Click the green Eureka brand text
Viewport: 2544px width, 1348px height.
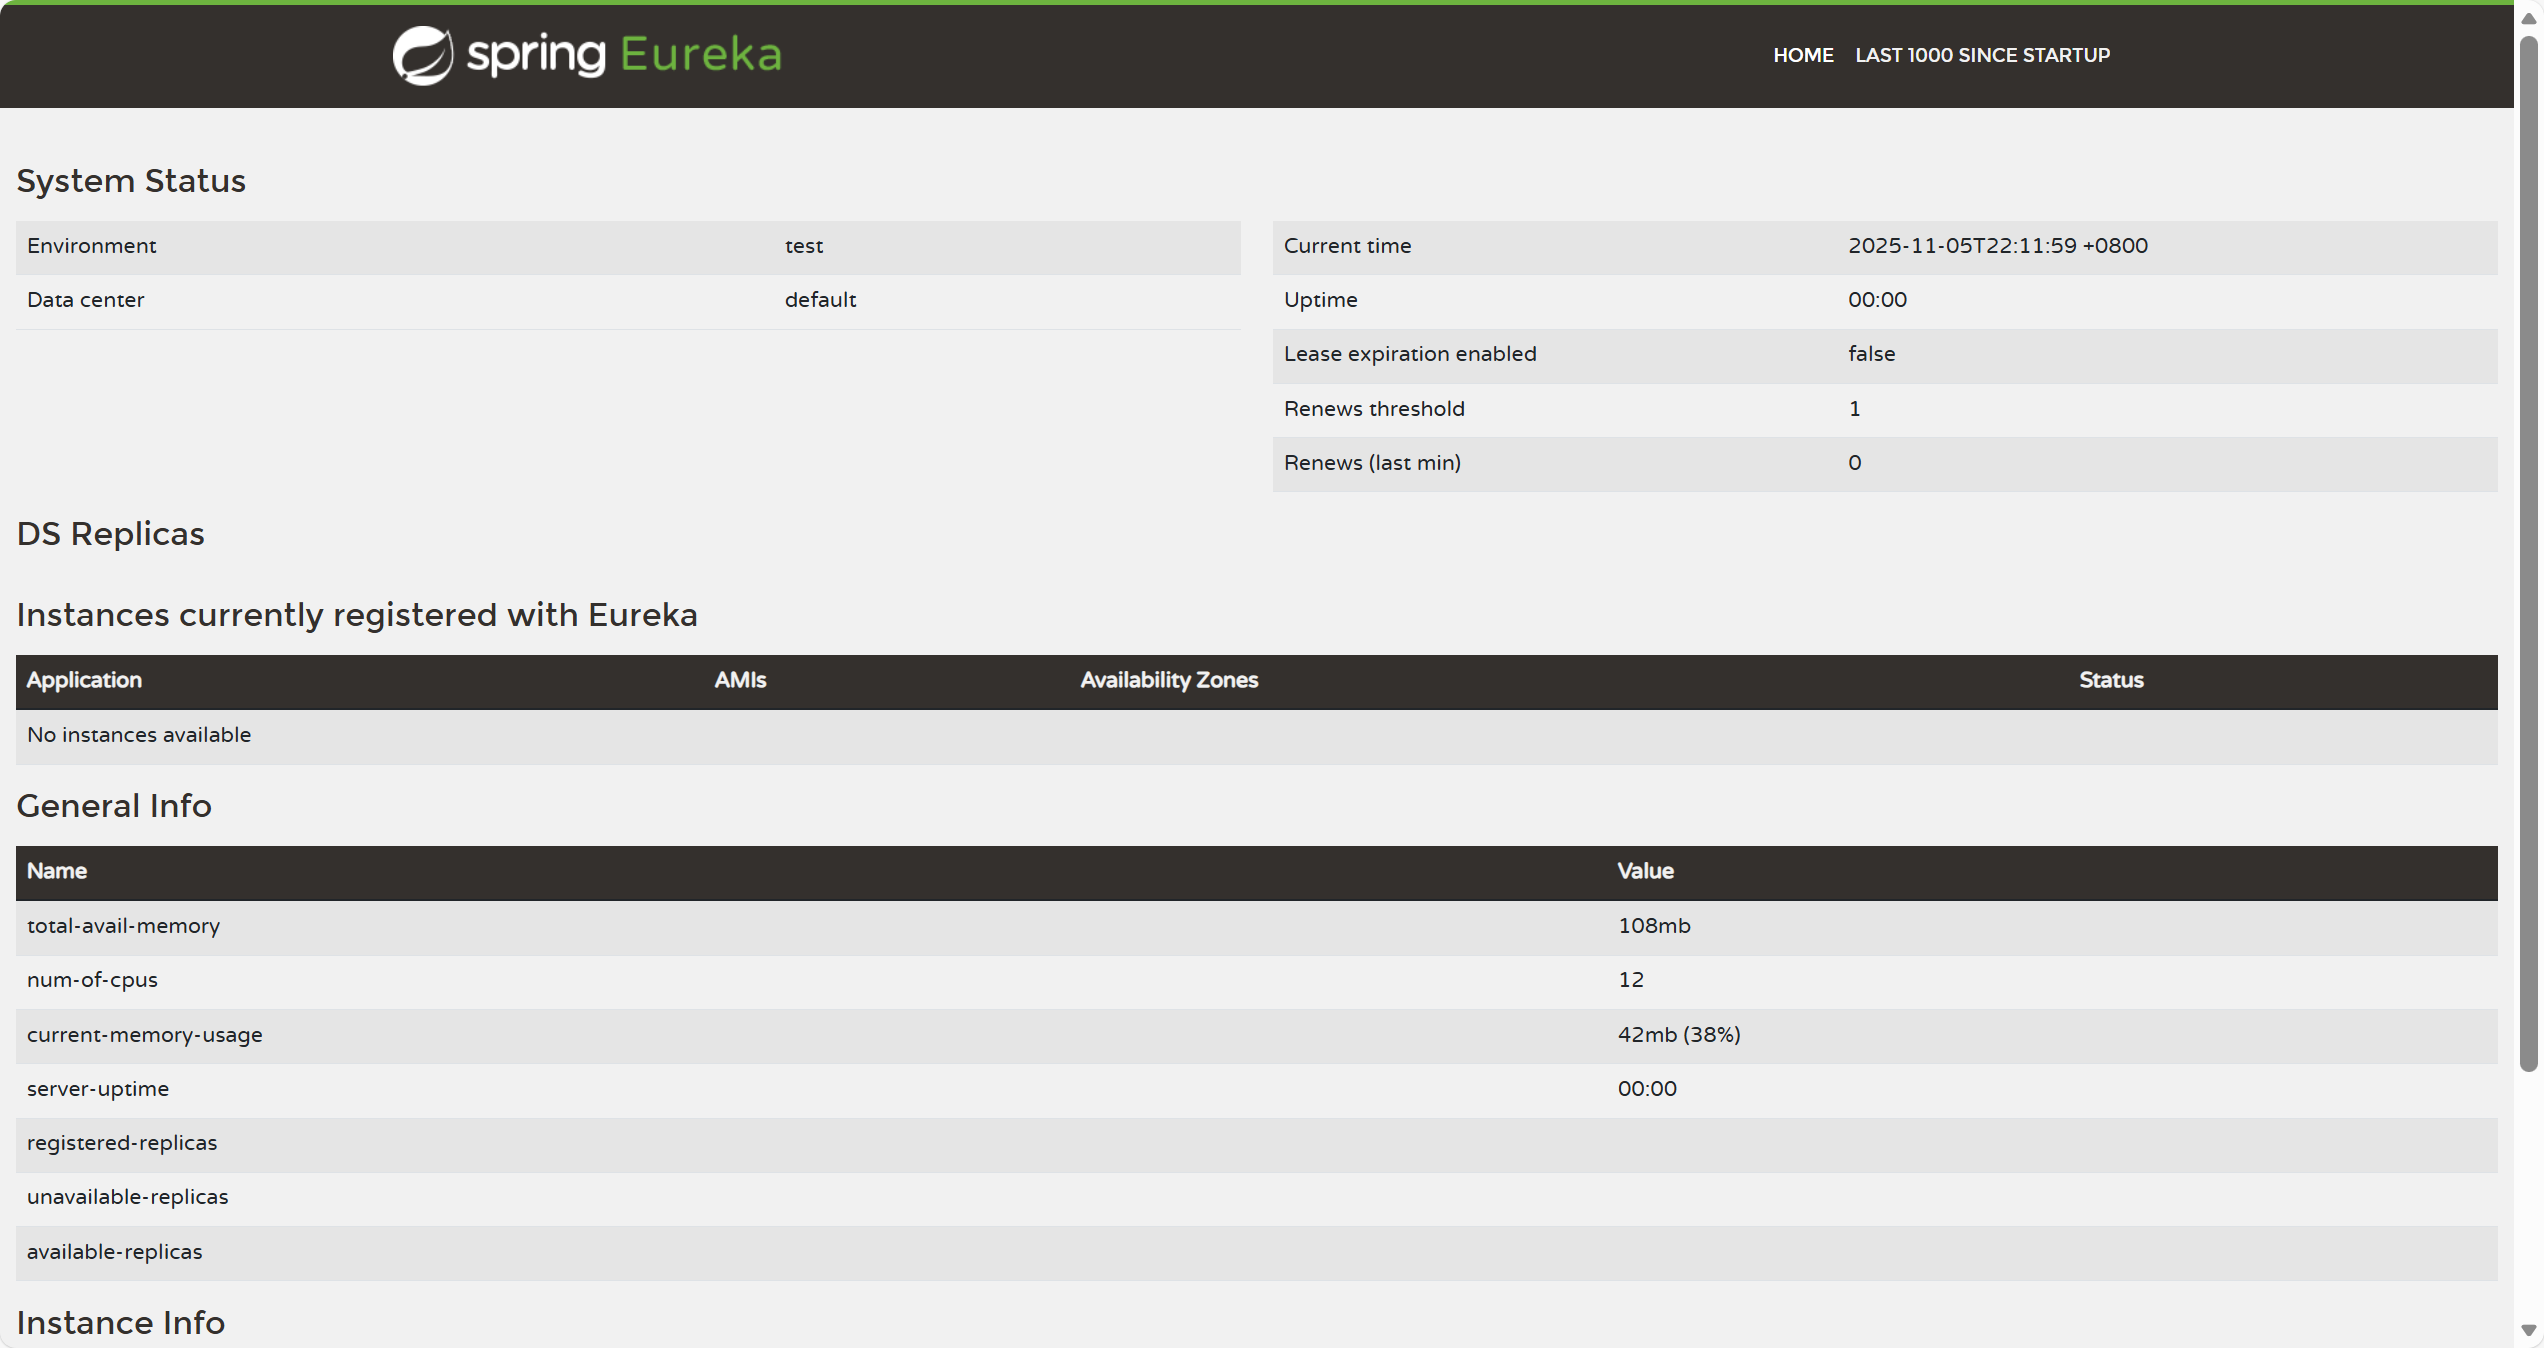pos(700,55)
